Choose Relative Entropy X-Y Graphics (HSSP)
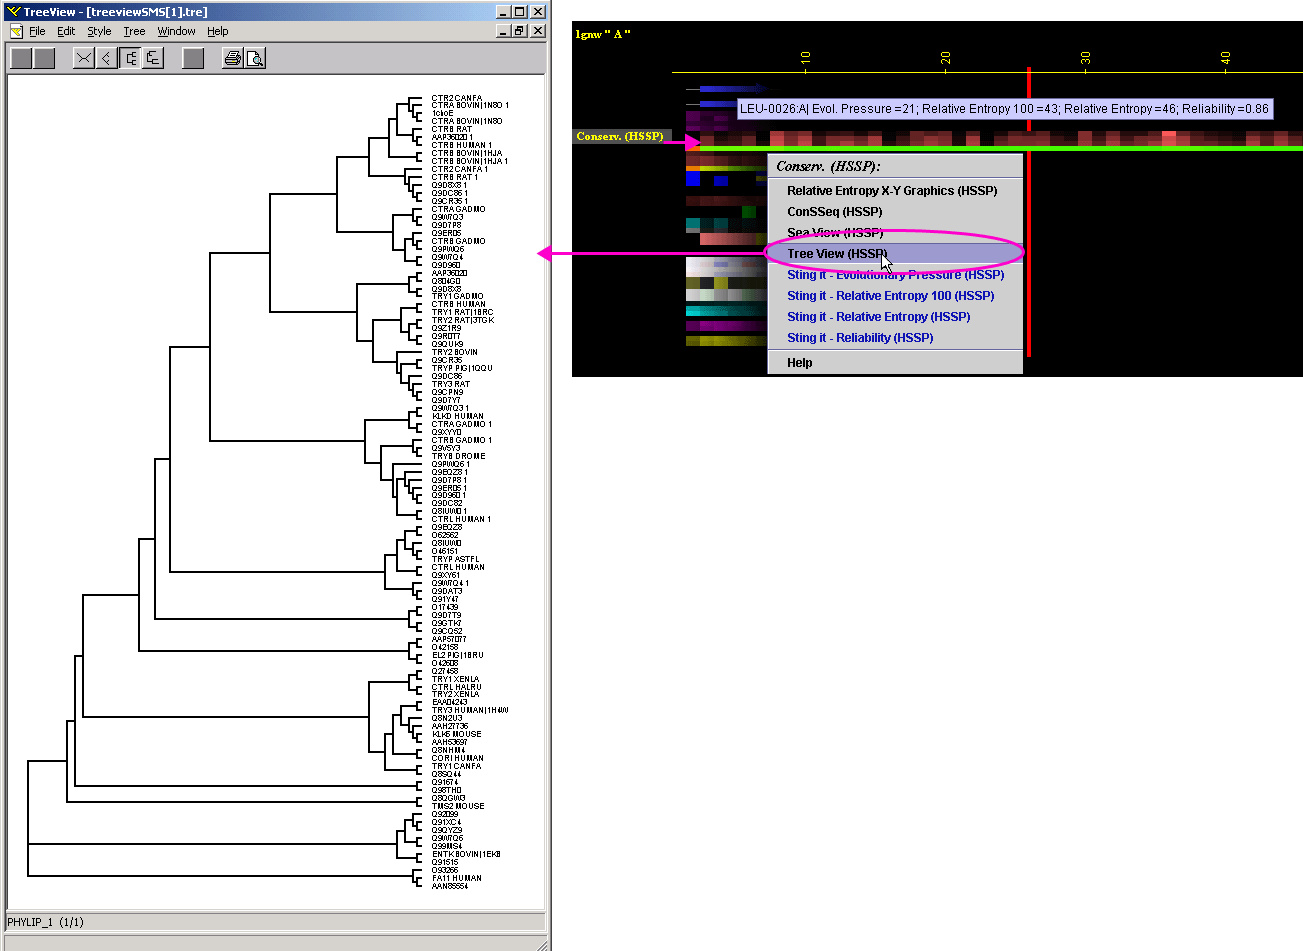The image size is (1303, 951). (x=891, y=191)
